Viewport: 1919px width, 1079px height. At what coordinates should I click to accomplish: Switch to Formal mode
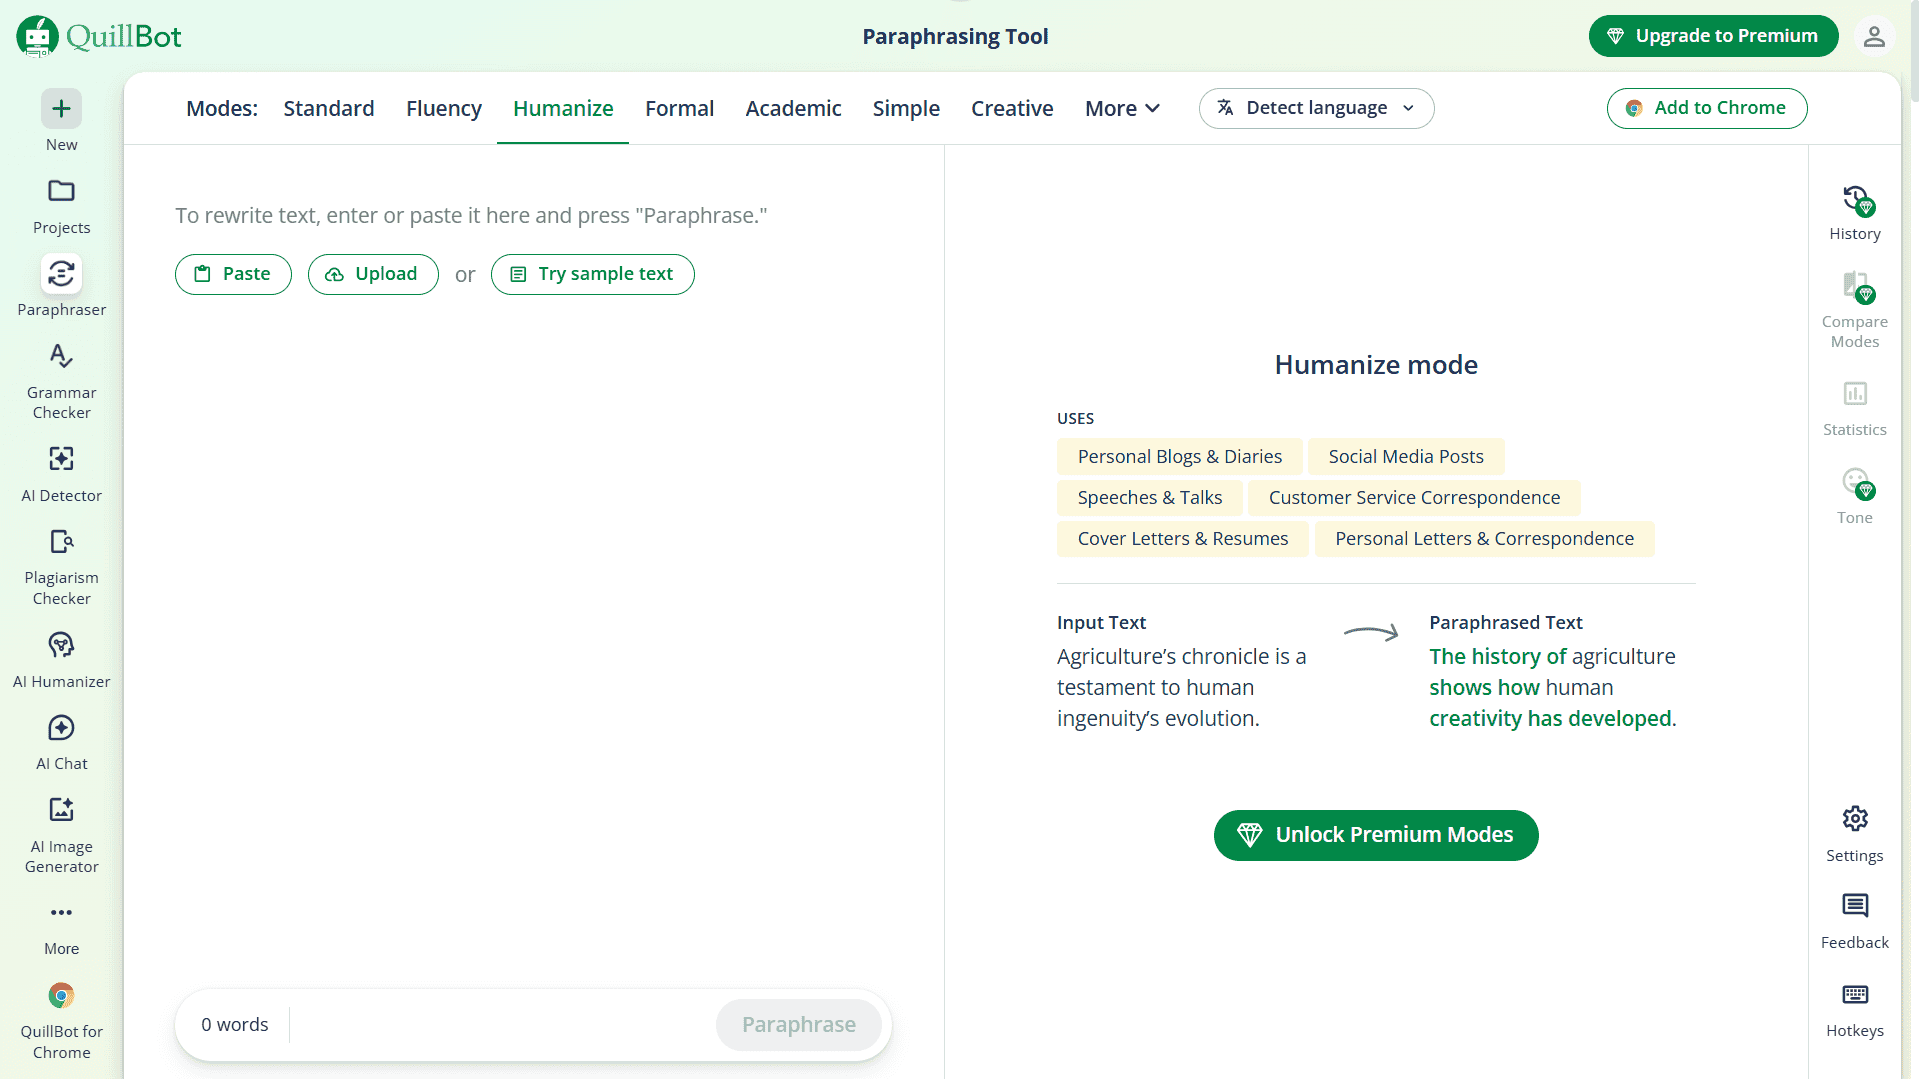point(679,108)
